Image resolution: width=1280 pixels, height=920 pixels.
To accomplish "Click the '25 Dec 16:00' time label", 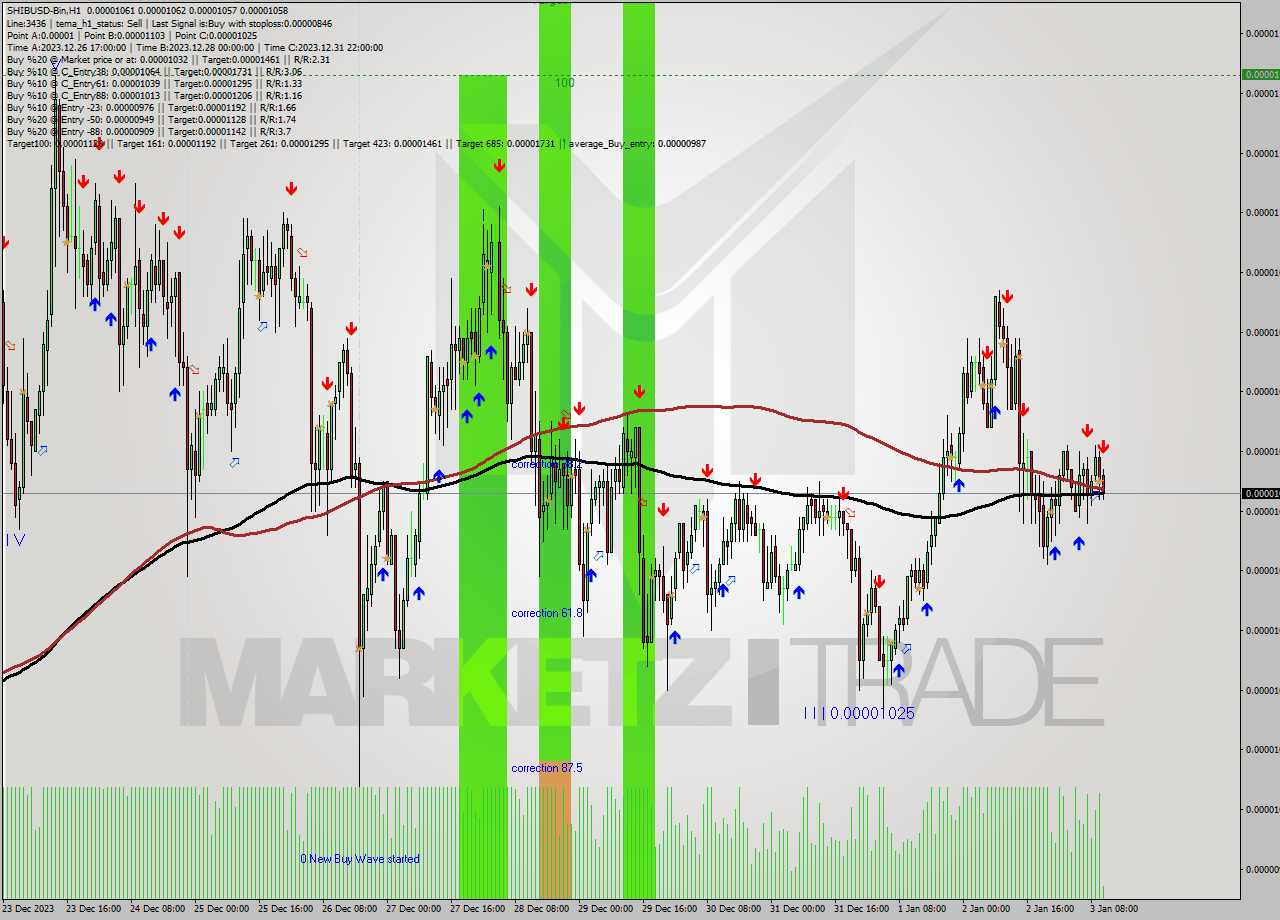I will point(285,909).
